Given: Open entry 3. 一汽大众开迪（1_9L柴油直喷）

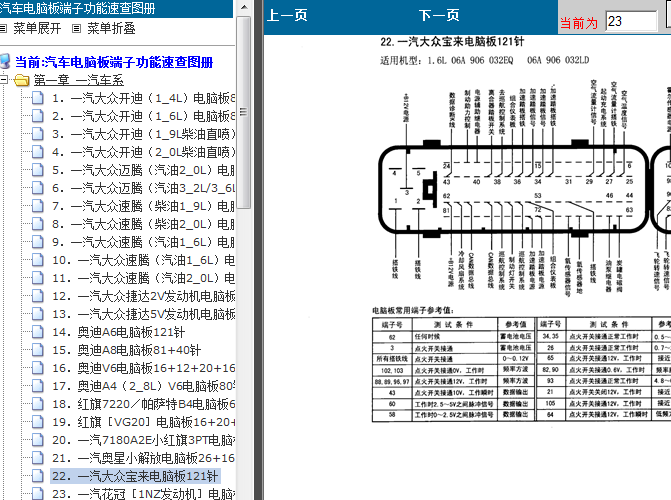Looking at the screenshot, I should point(143,134).
